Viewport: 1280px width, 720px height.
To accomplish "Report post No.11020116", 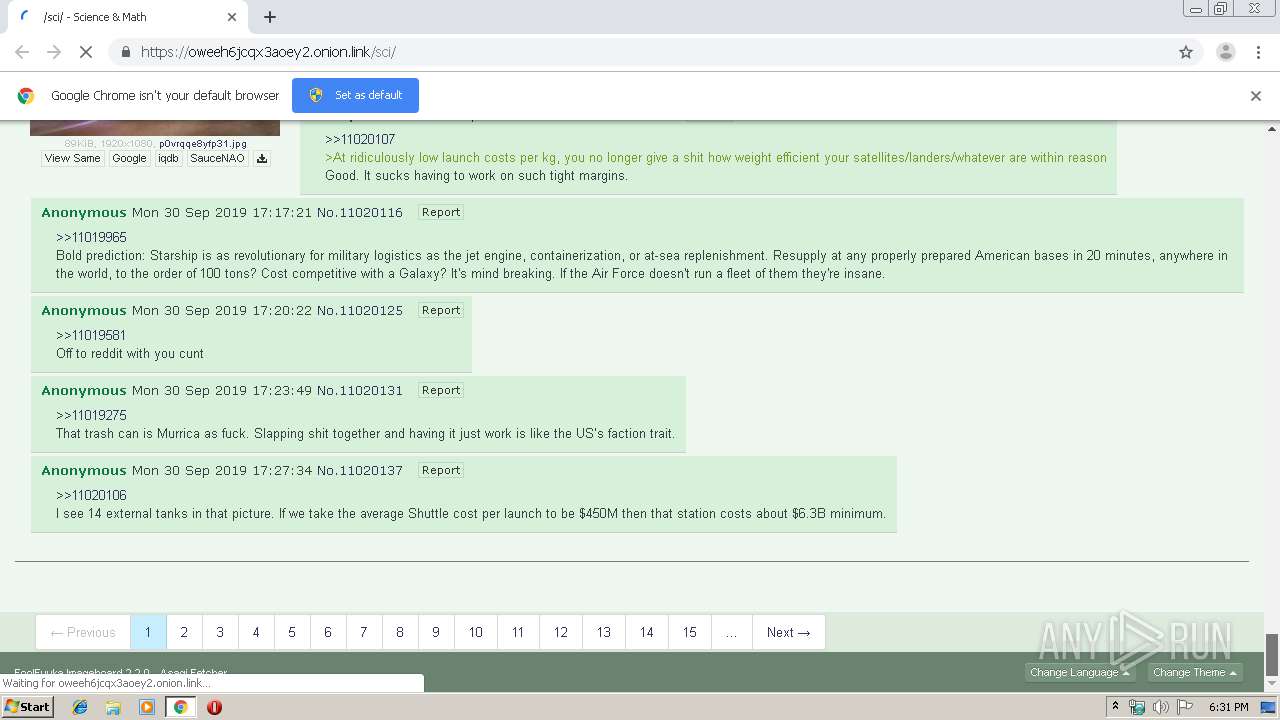I will pyautogui.click(x=441, y=212).
